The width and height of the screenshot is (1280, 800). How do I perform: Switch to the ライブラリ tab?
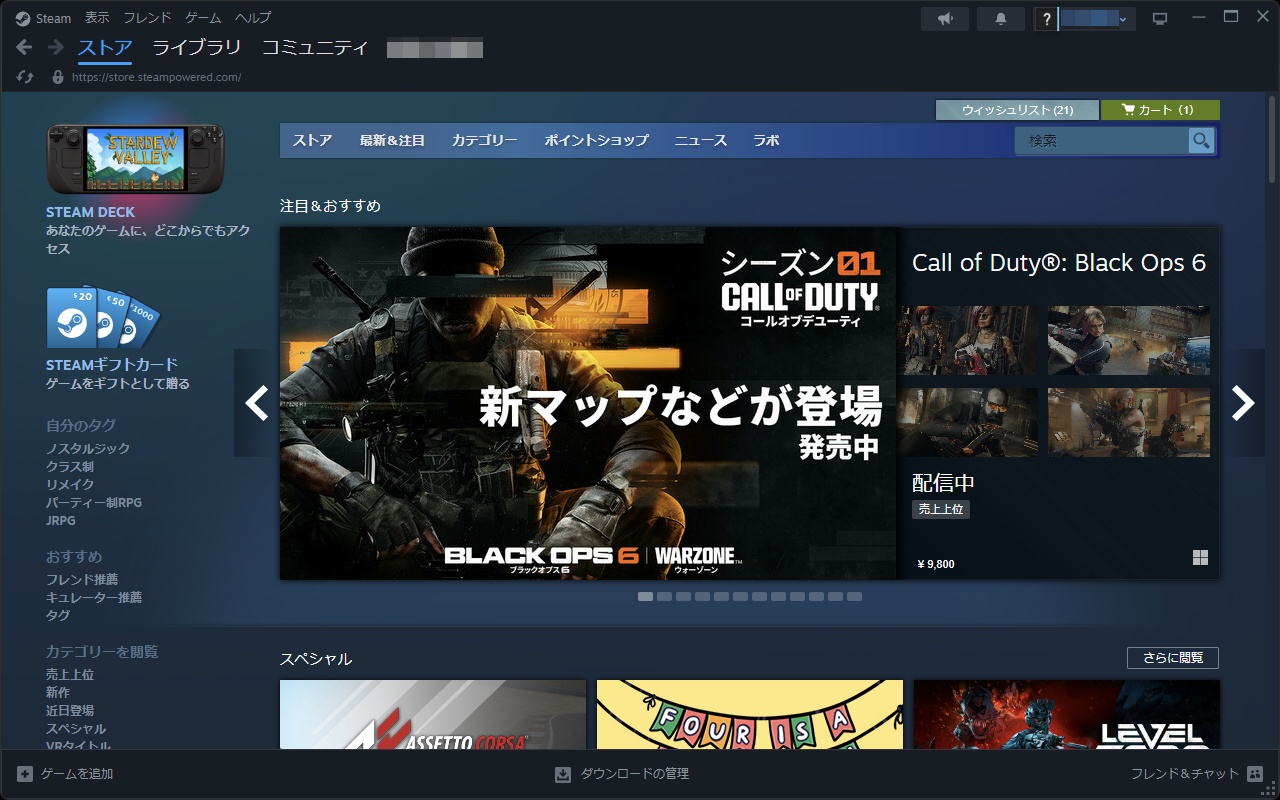[x=196, y=46]
